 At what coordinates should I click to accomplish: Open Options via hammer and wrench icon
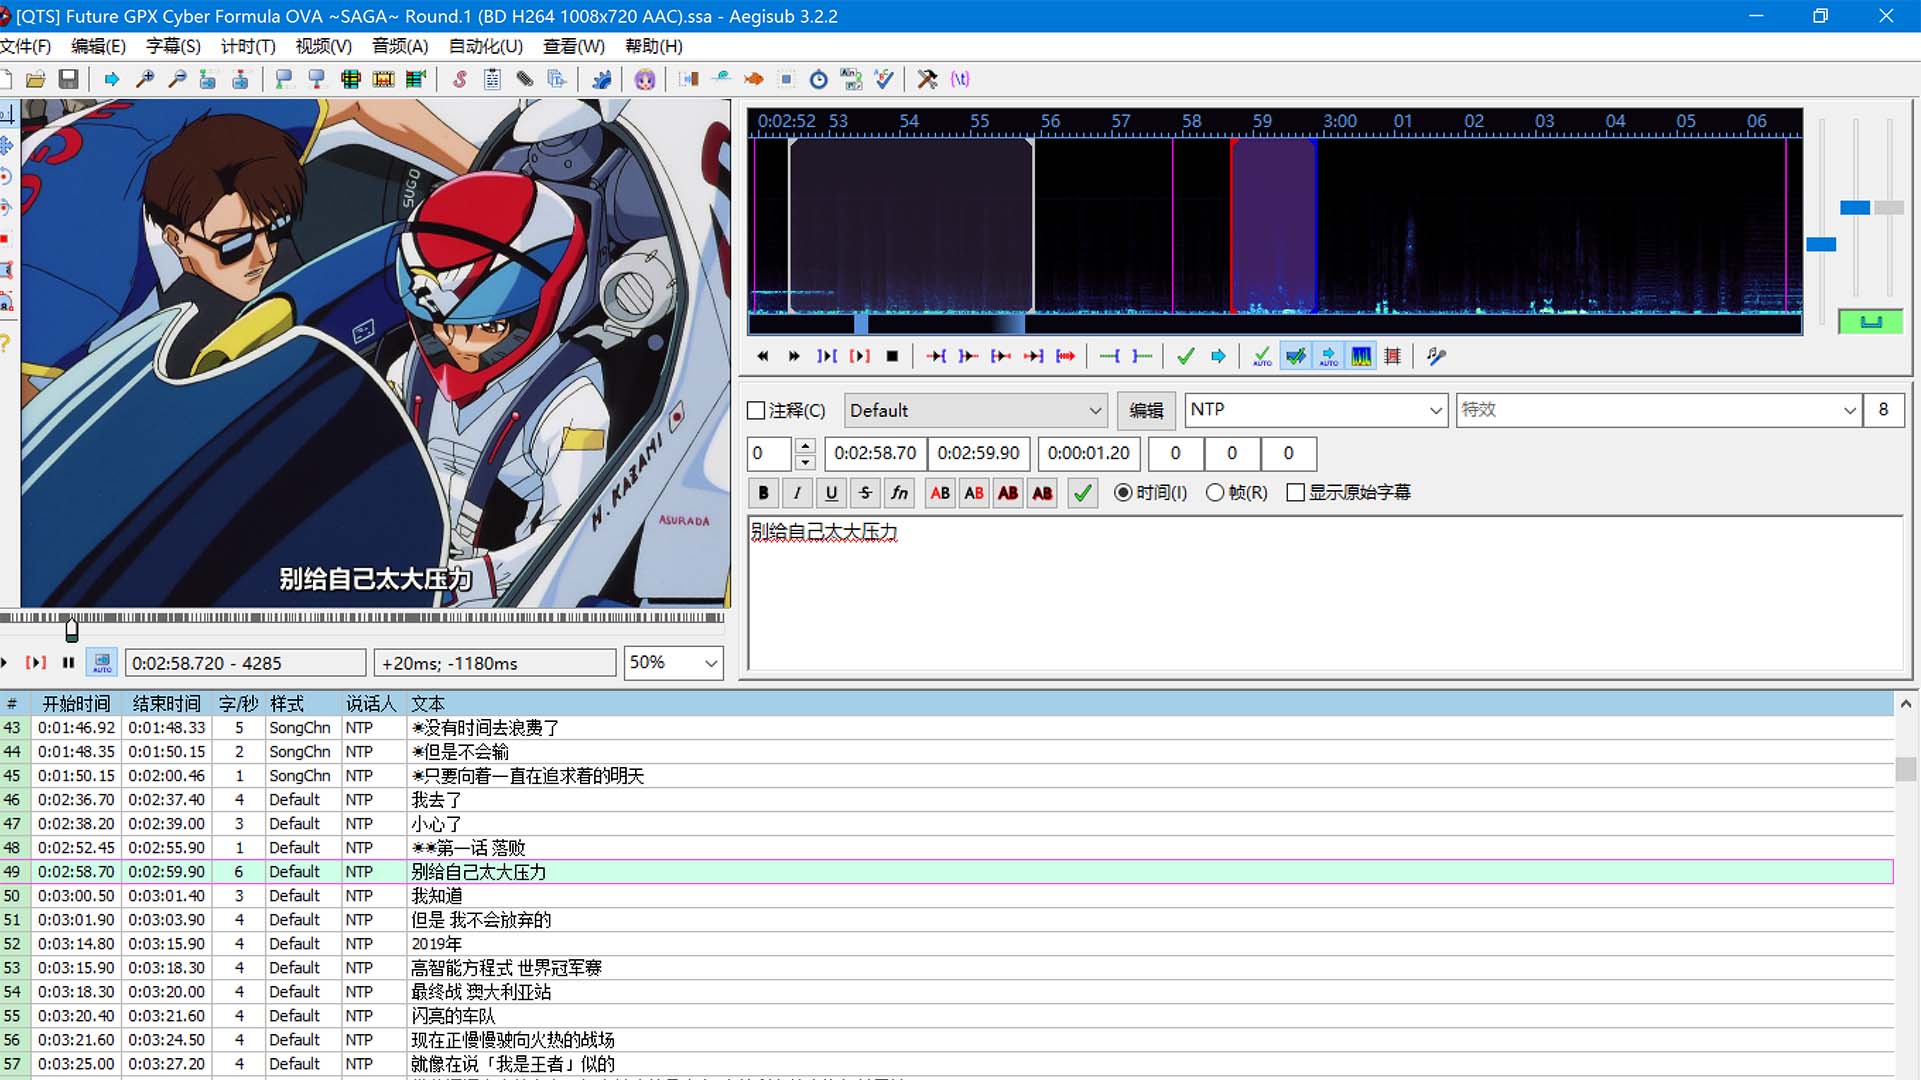(927, 79)
